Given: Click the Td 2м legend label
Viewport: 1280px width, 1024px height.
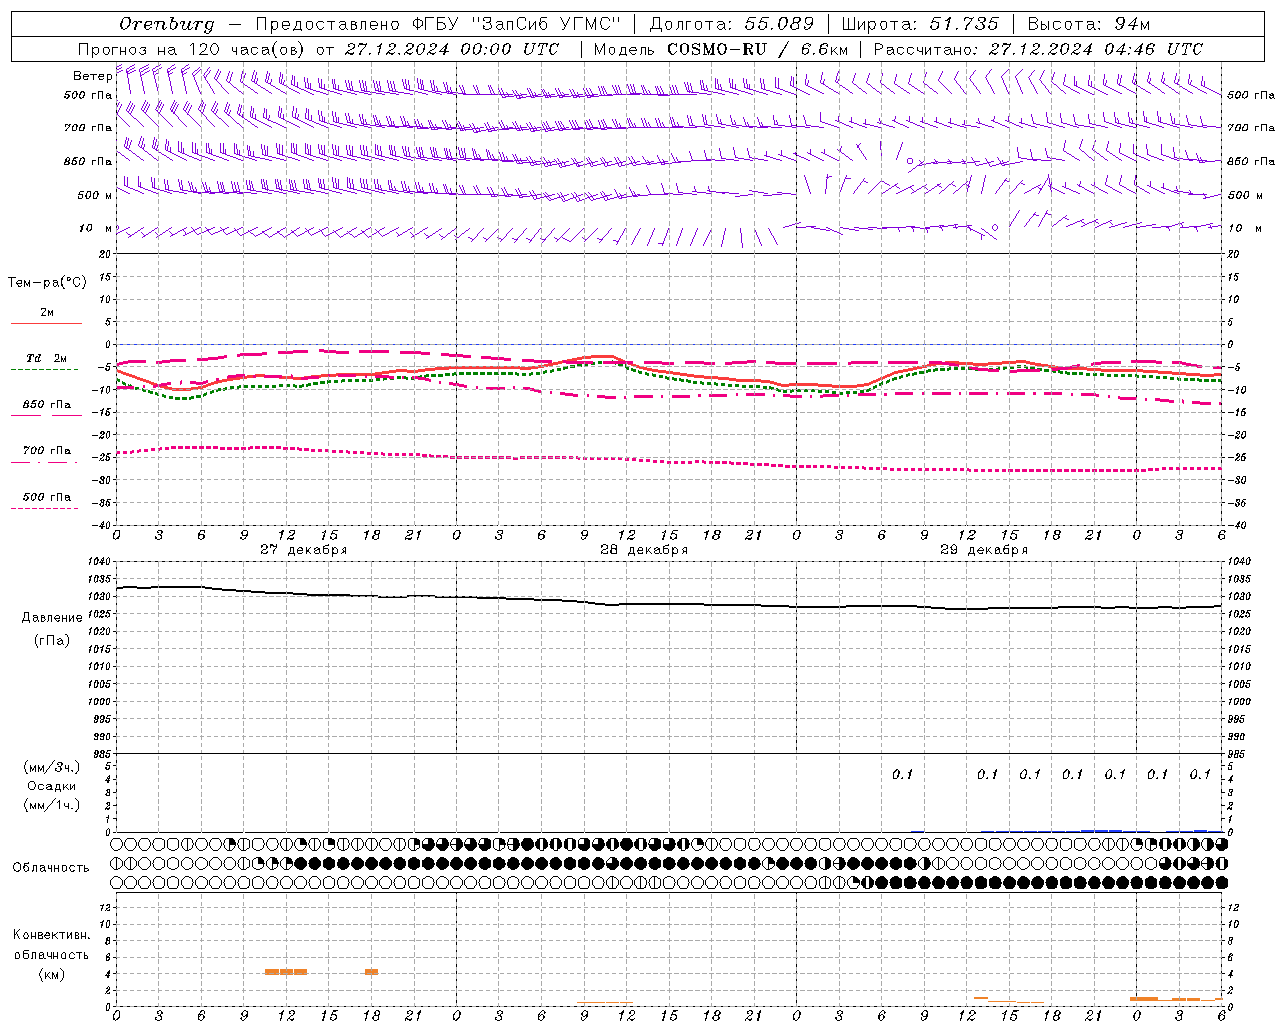Looking at the screenshot, I should pos(46,358).
